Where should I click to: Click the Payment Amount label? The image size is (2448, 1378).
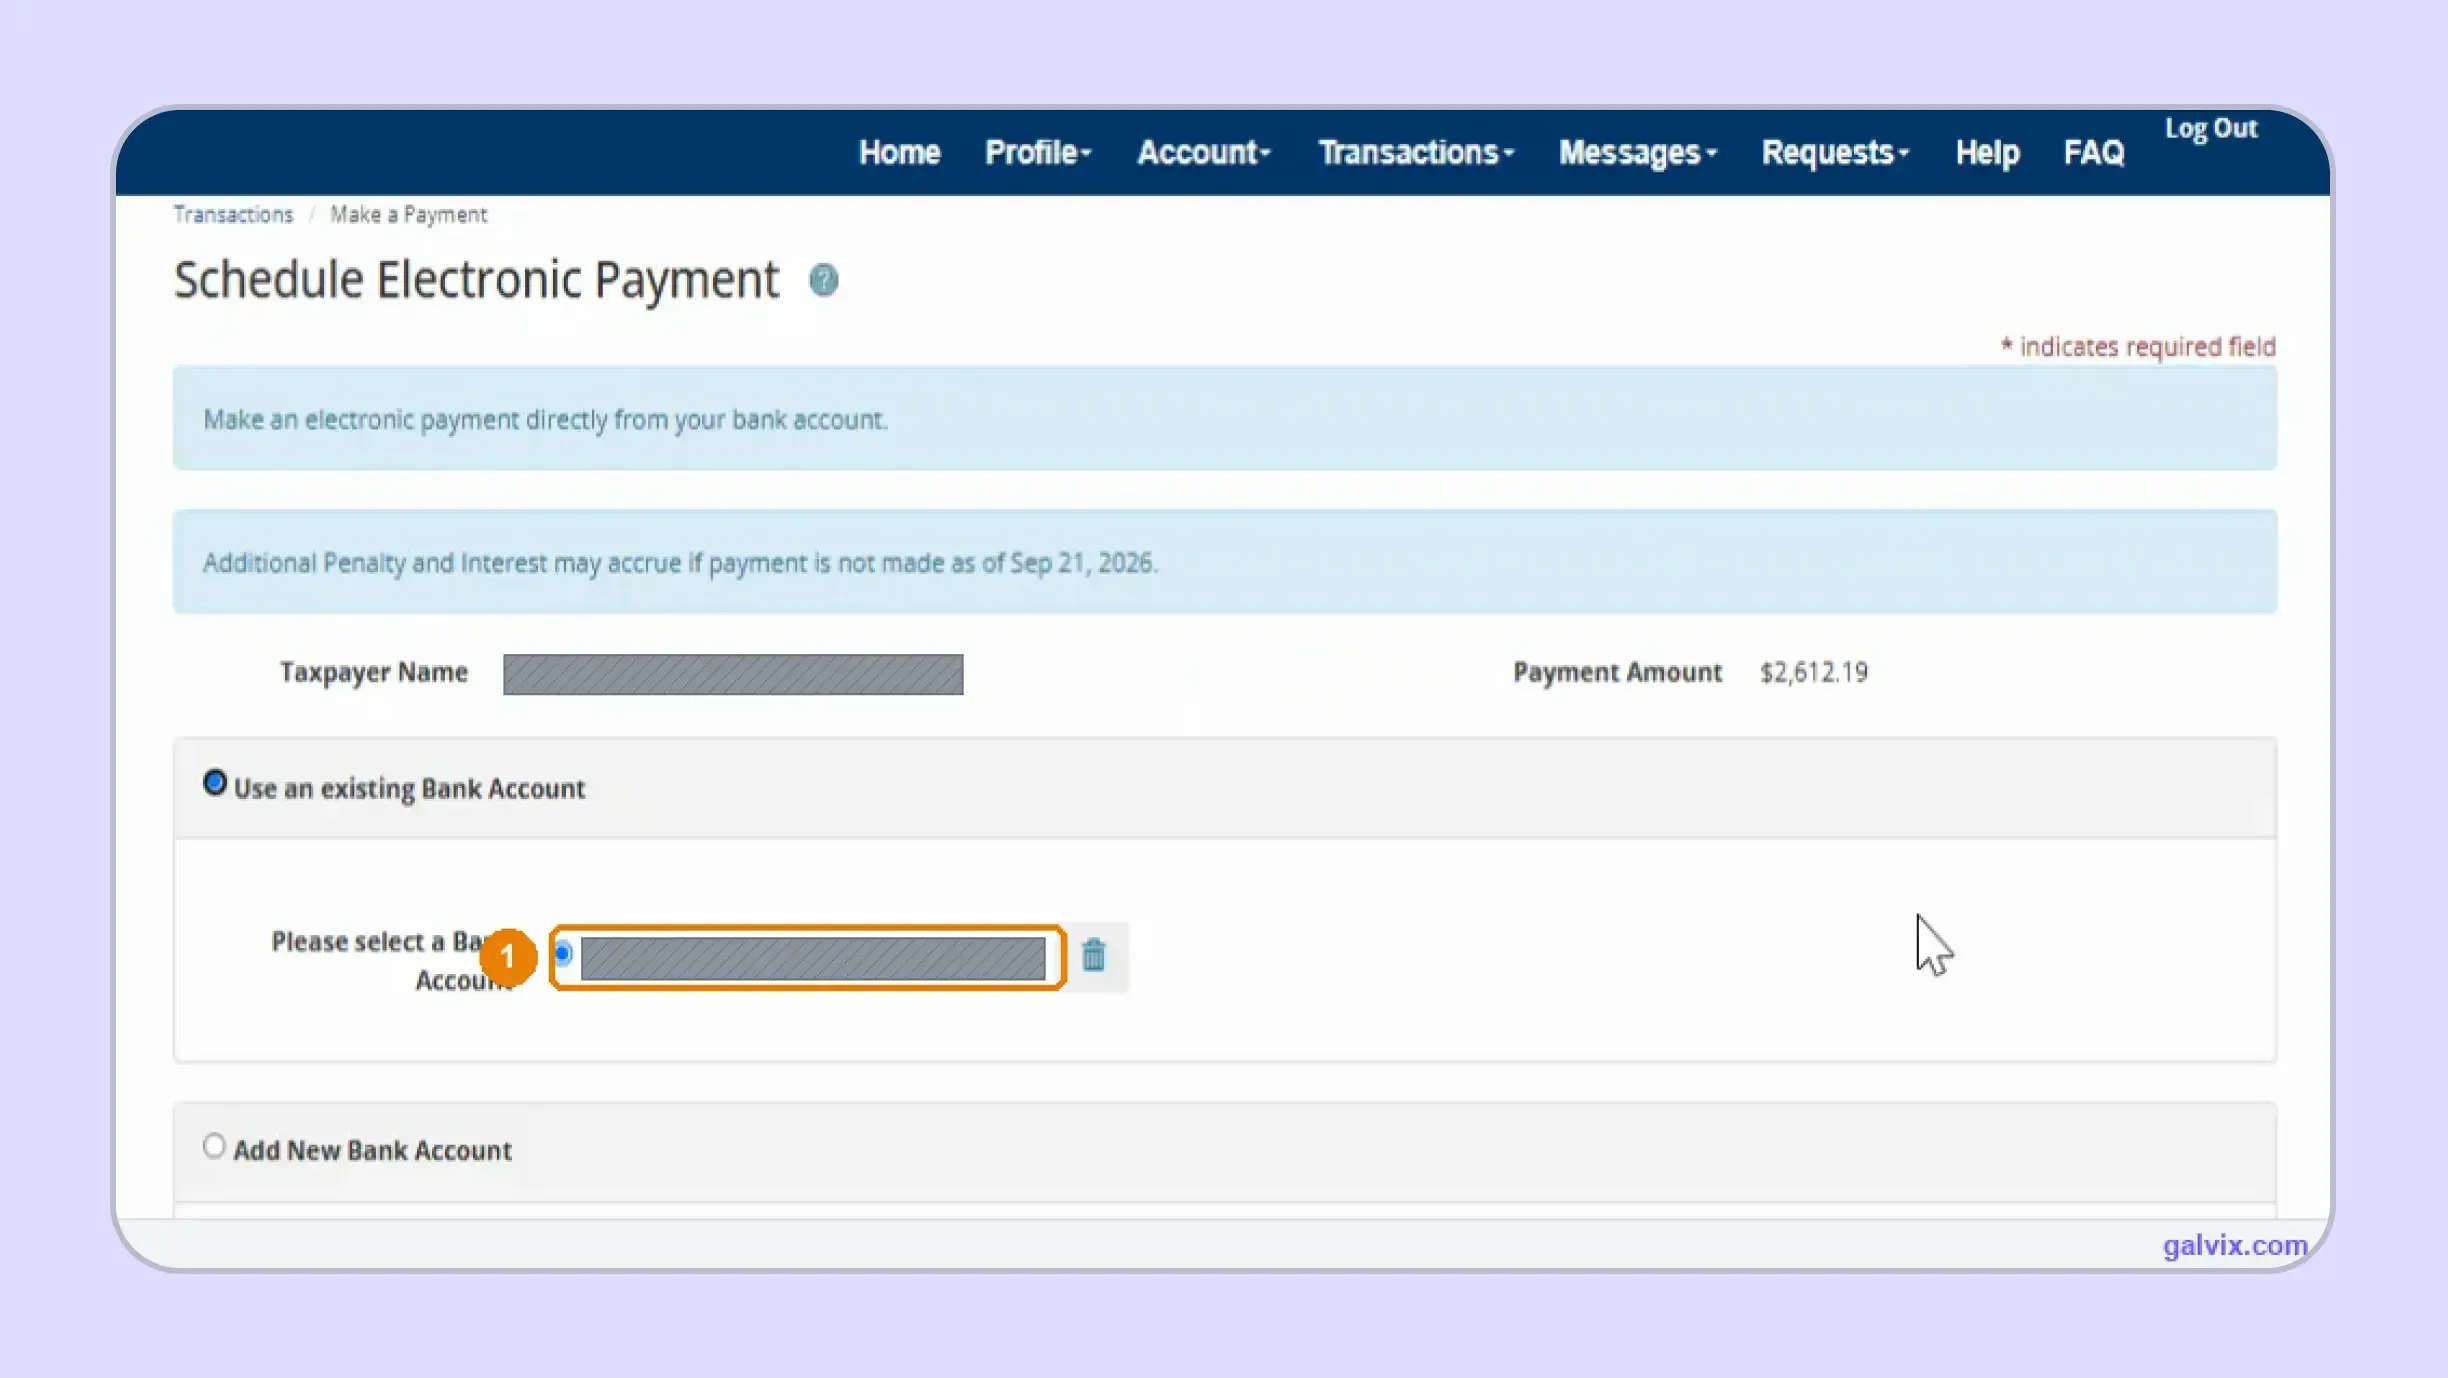(x=1617, y=672)
